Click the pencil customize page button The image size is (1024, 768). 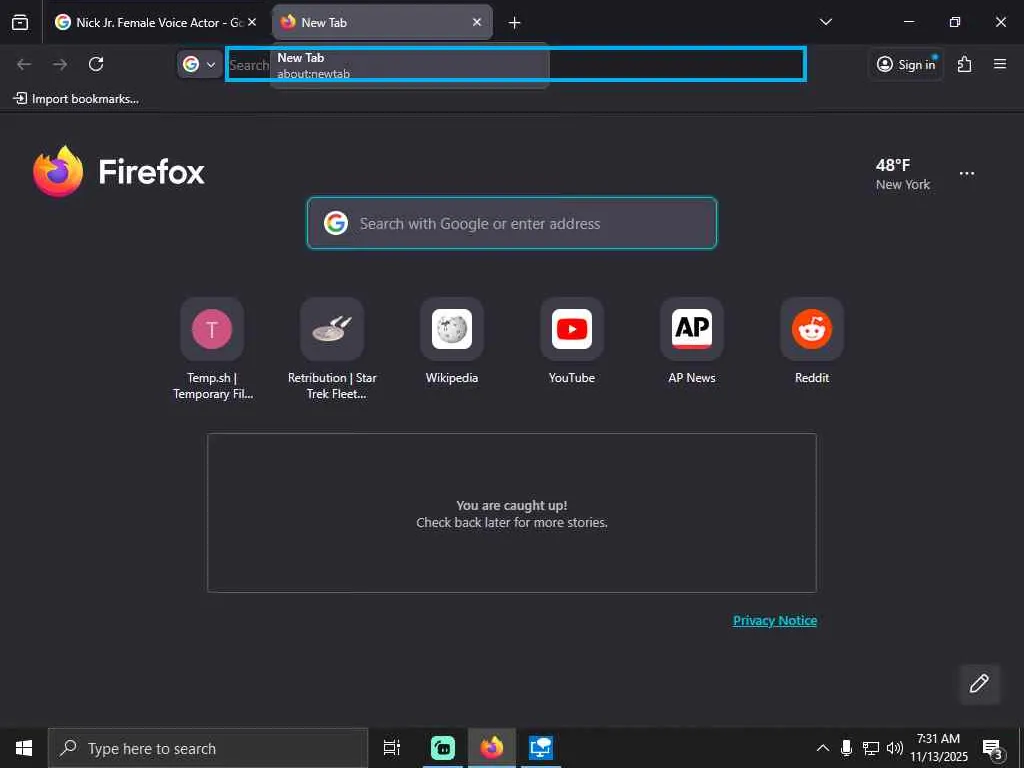click(979, 684)
